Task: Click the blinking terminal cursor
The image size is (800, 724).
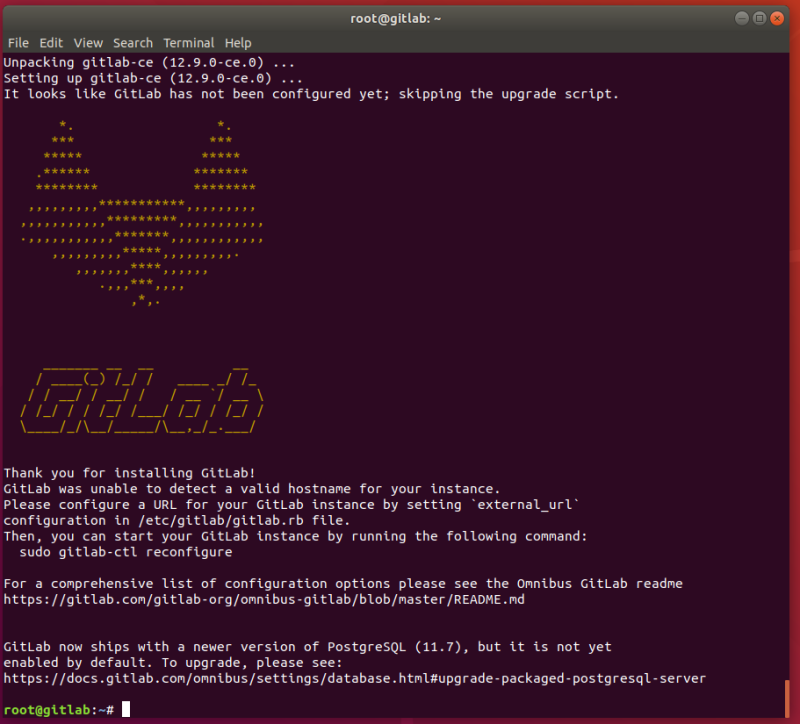Action: pyautogui.click(x=125, y=709)
